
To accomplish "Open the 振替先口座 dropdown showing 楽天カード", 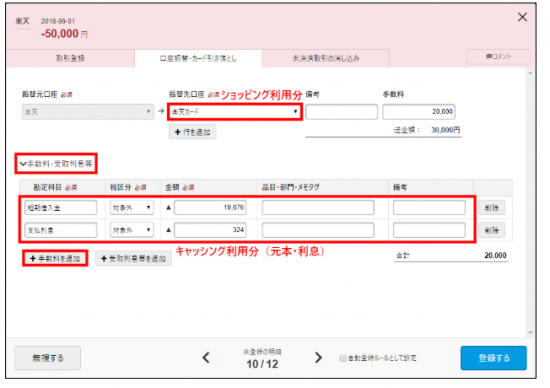I will (x=235, y=112).
